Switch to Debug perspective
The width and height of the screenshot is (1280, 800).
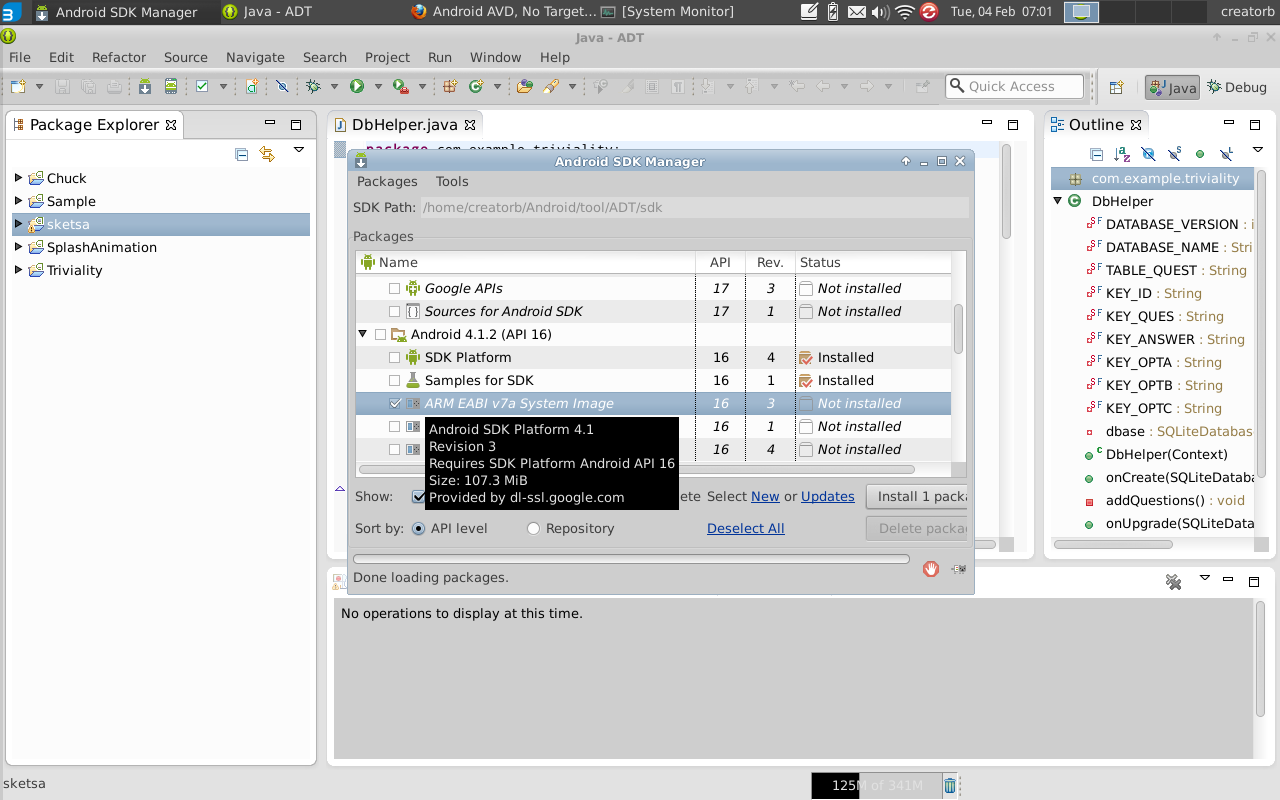(1237, 87)
